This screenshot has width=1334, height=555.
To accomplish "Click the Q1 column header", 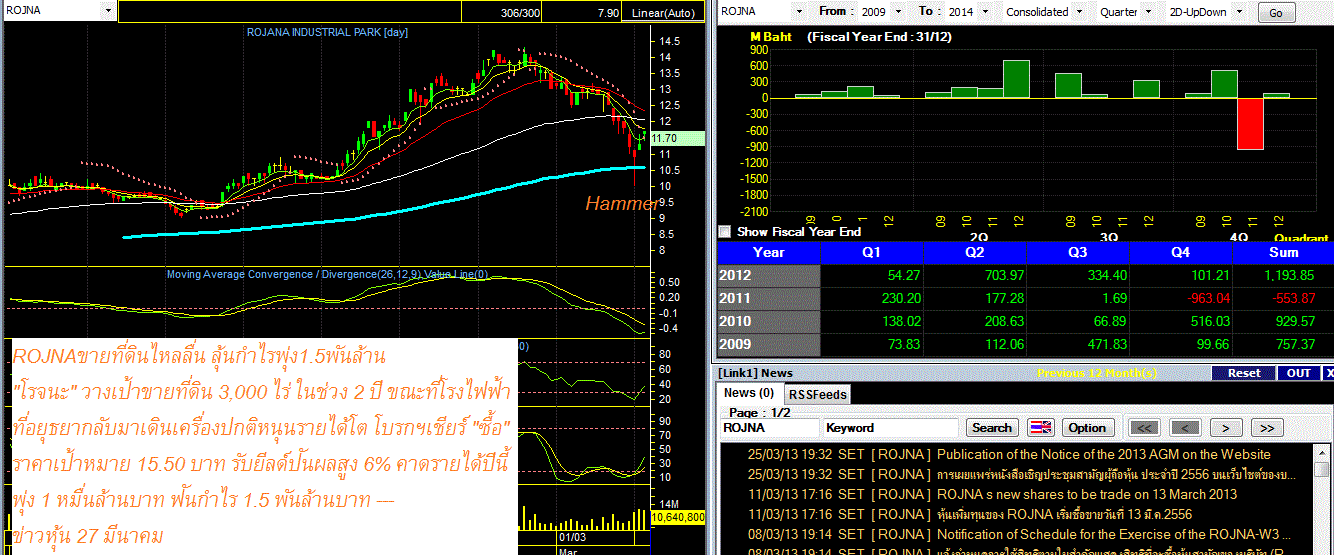I will click(x=873, y=252).
